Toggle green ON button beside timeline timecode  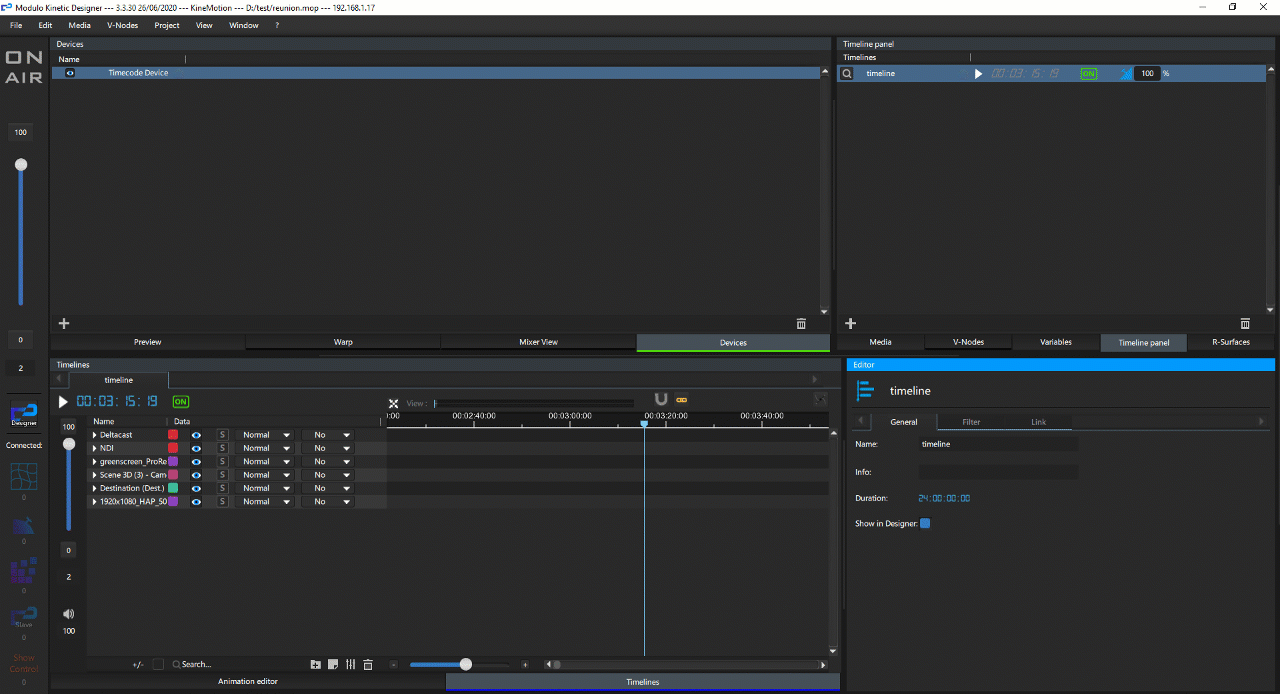click(181, 401)
